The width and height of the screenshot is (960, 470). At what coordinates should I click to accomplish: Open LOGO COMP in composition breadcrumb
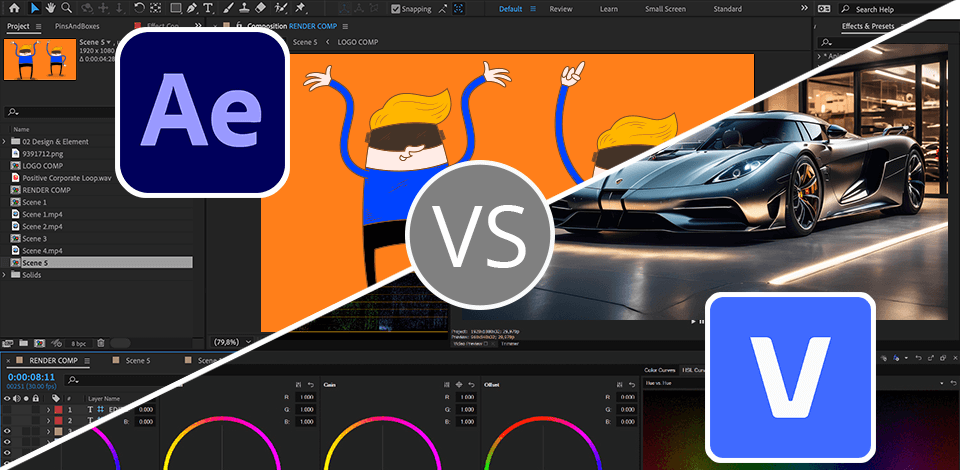tap(358, 42)
